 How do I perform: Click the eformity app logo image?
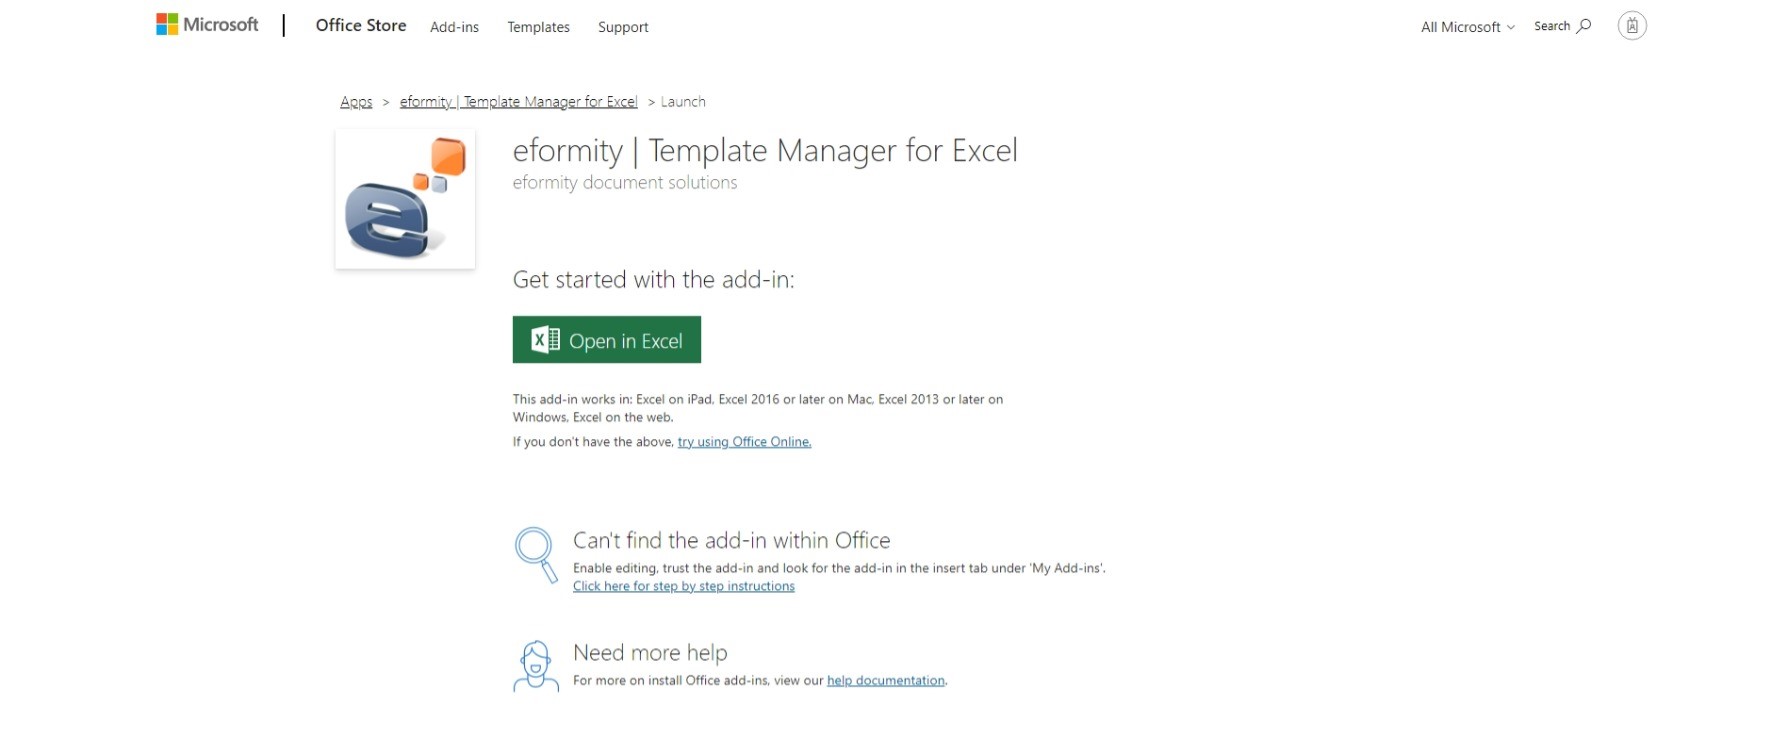[404, 198]
